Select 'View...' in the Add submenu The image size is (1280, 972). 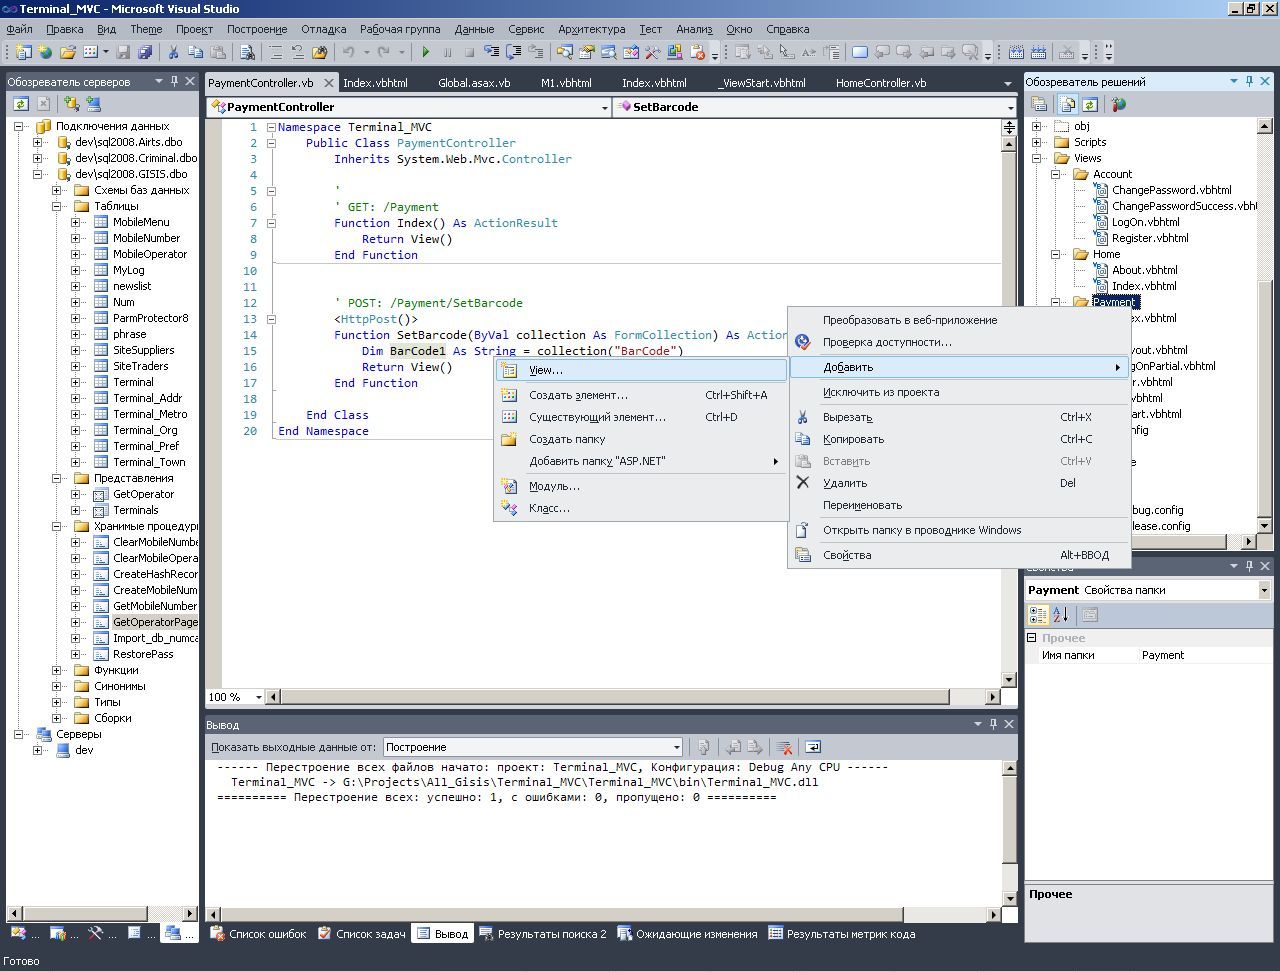pyautogui.click(x=545, y=370)
